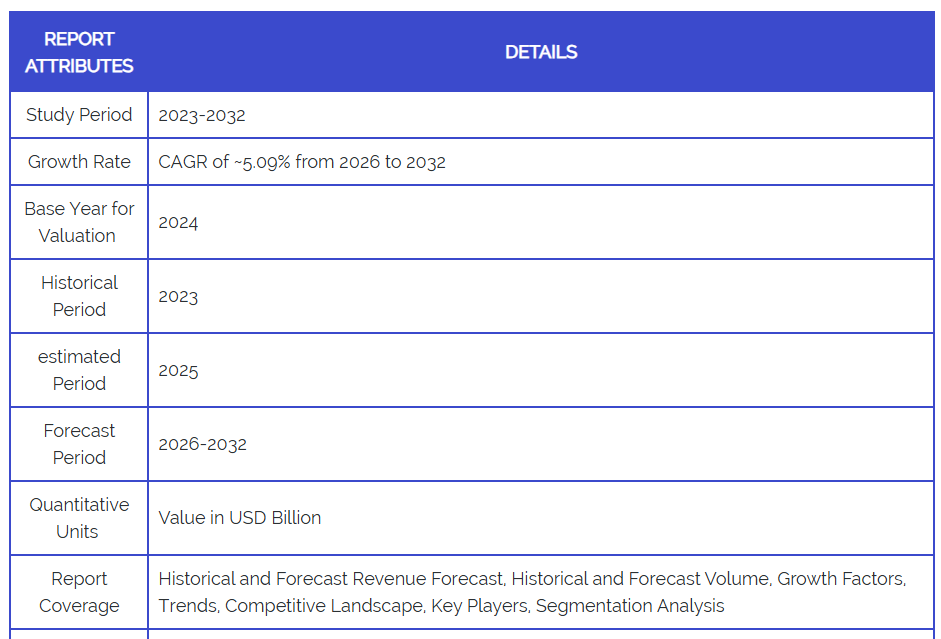Click the 2026-2032 forecast period value
The image size is (941, 639).
point(202,445)
